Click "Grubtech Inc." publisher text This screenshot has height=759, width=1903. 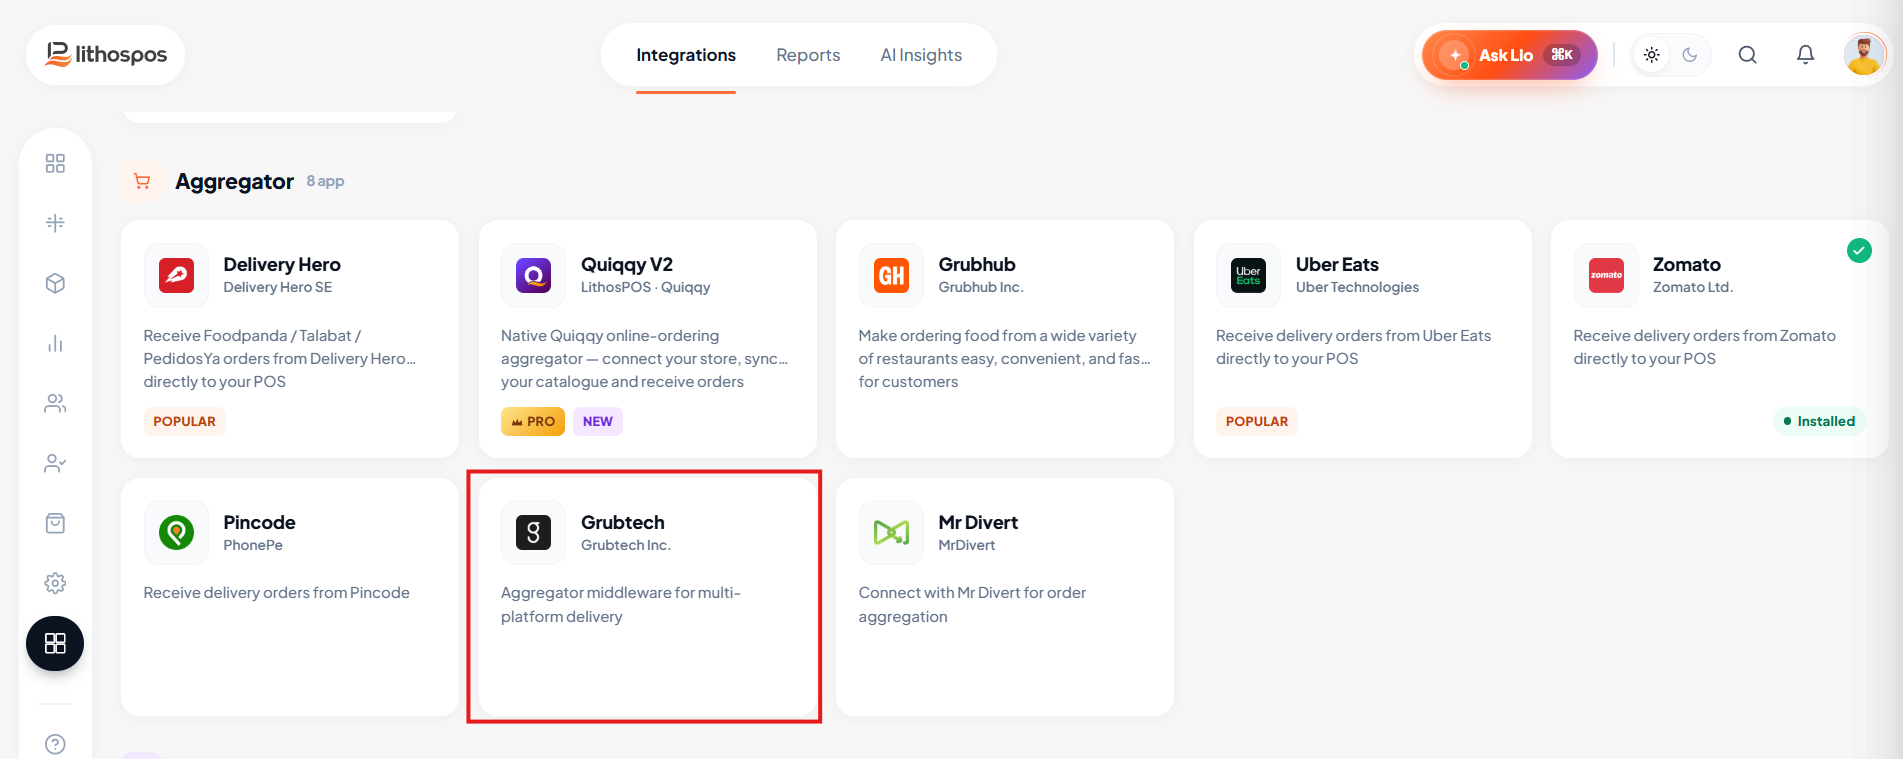point(626,545)
